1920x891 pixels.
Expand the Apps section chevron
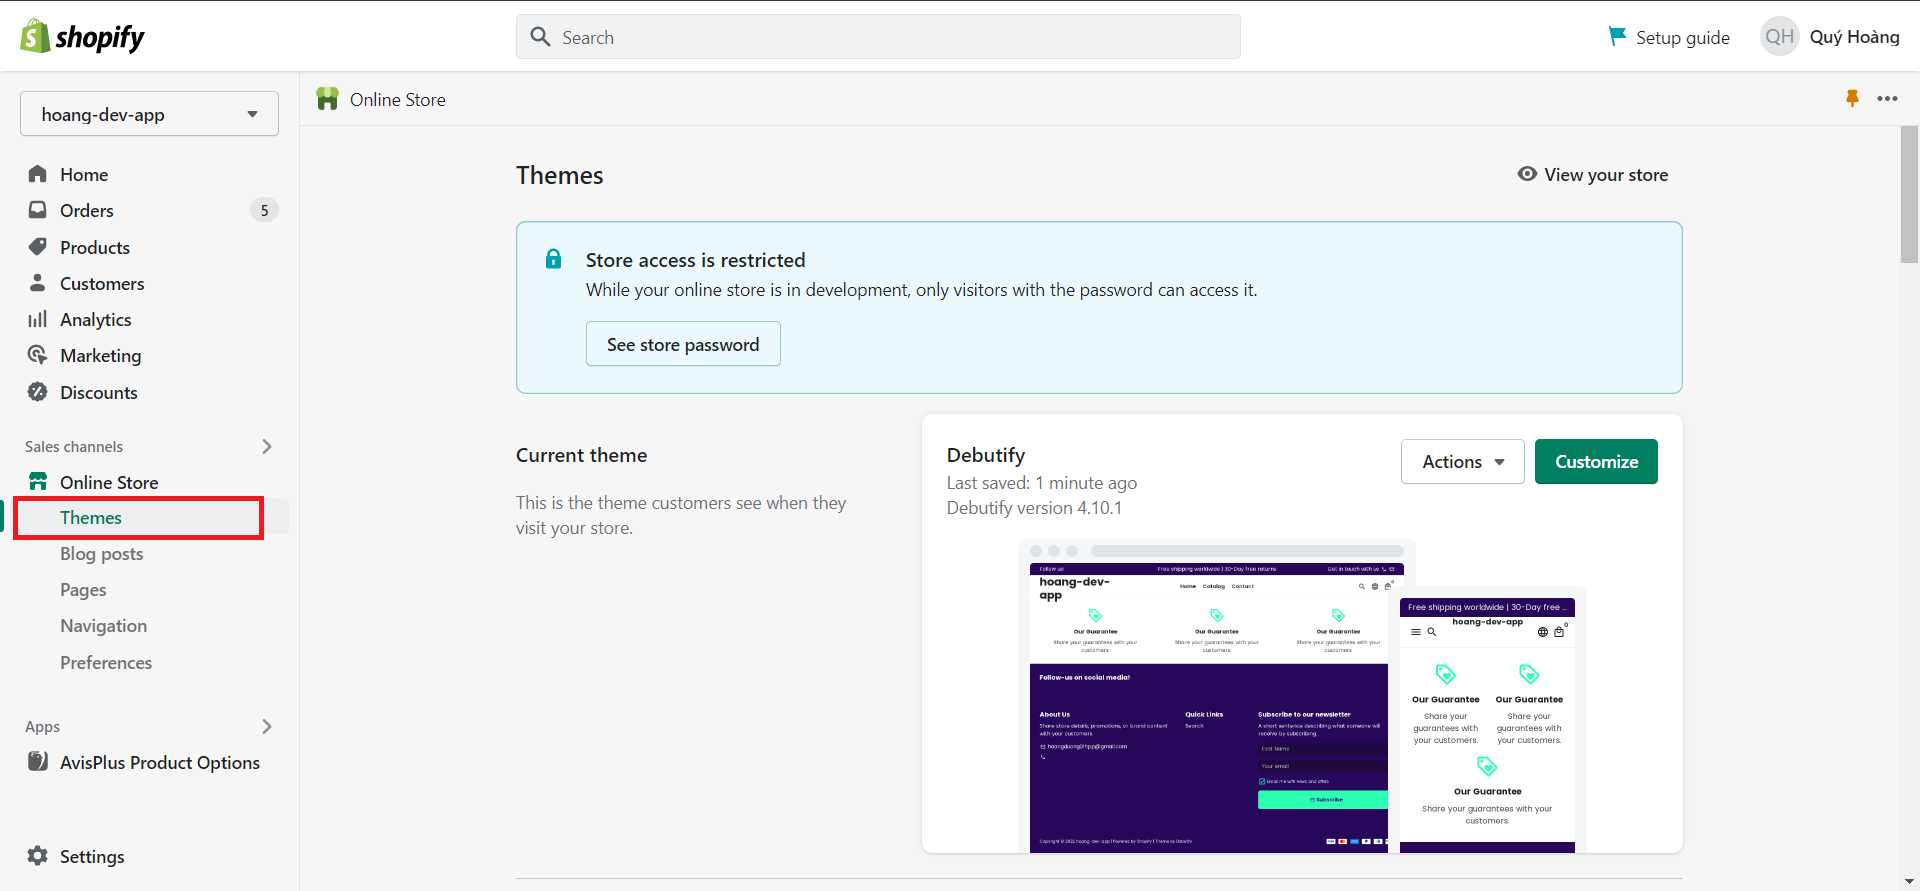[267, 726]
